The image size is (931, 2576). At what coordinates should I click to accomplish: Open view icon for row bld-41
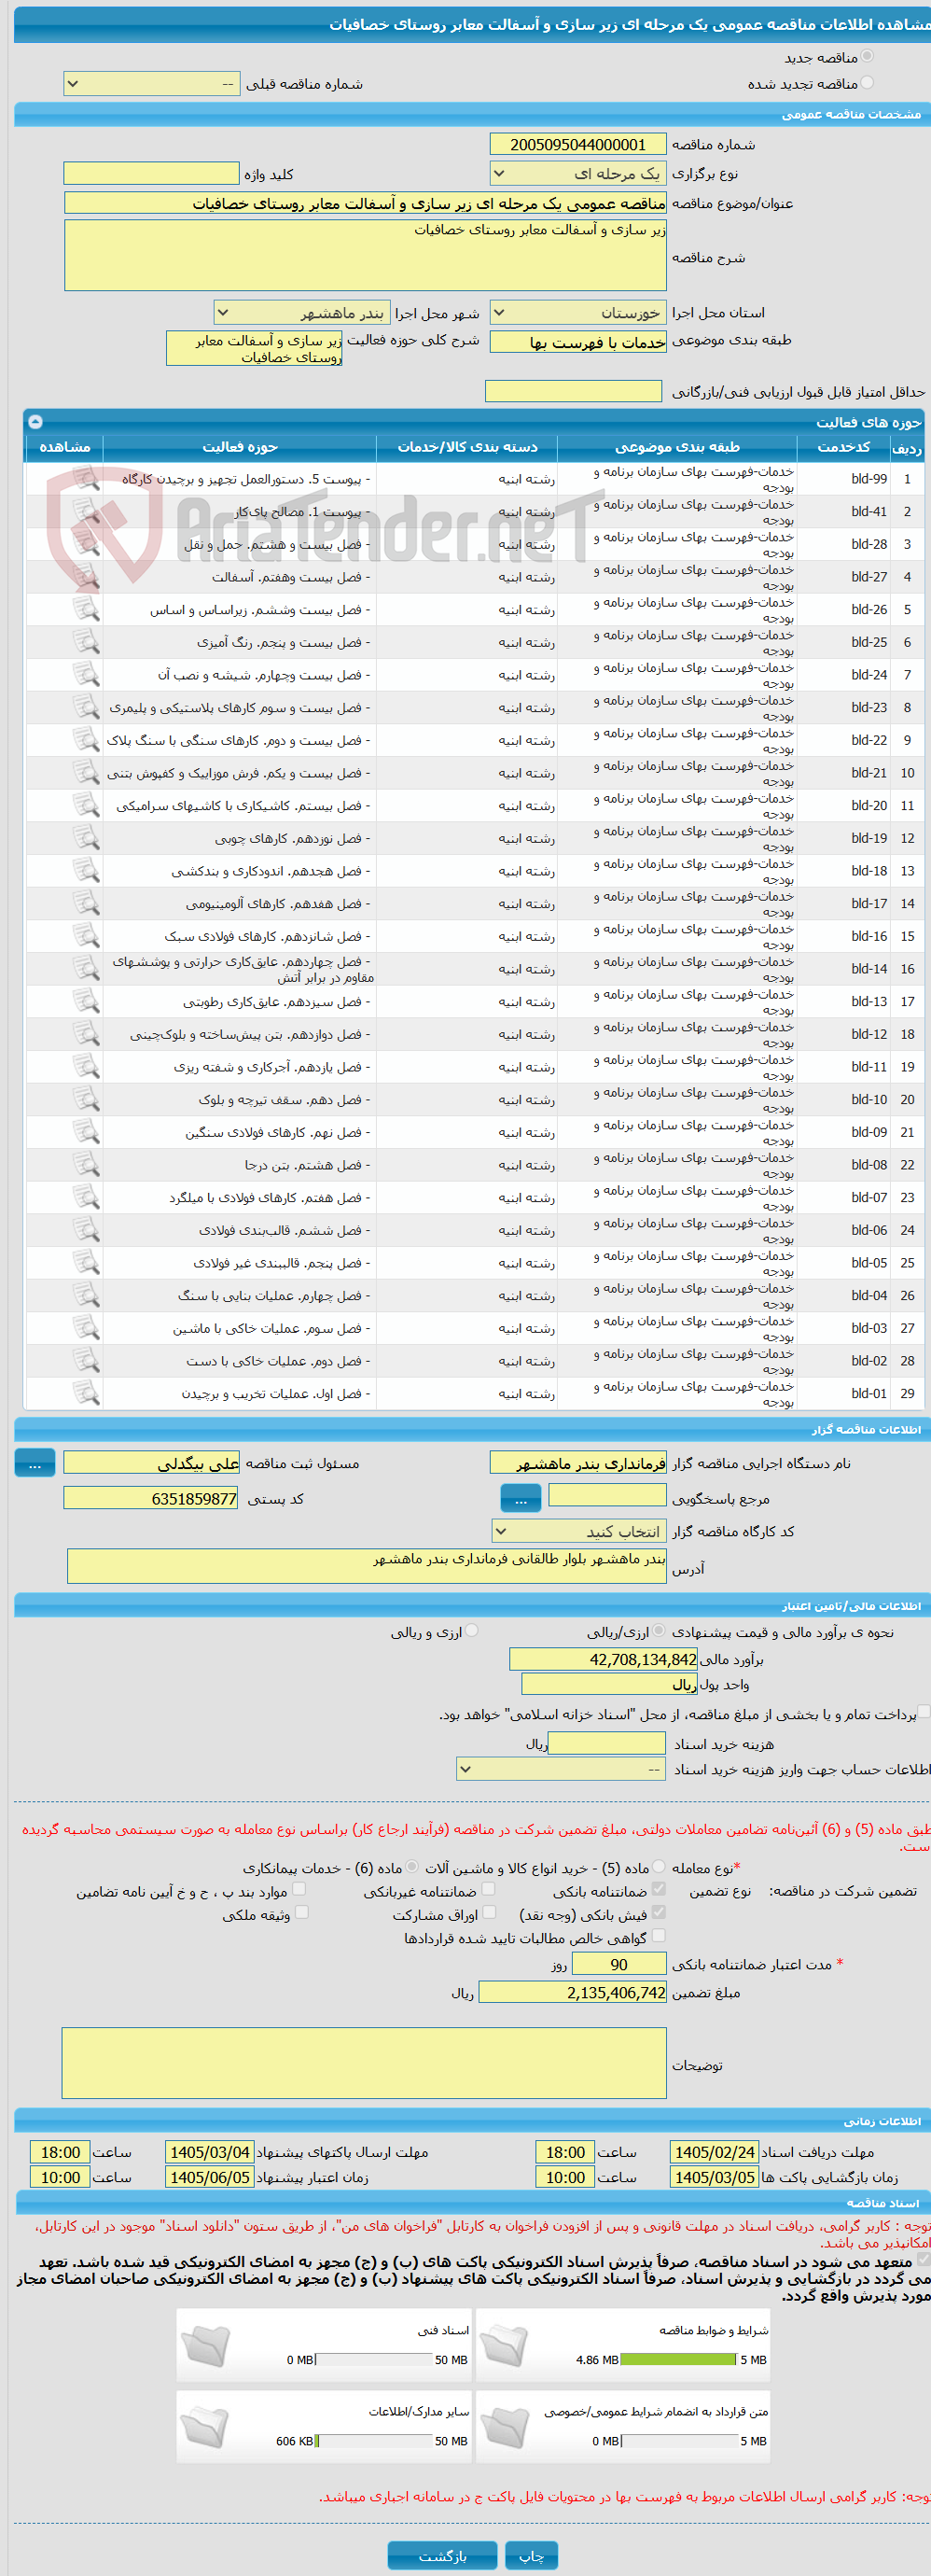pyautogui.click(x=87, y=511)
